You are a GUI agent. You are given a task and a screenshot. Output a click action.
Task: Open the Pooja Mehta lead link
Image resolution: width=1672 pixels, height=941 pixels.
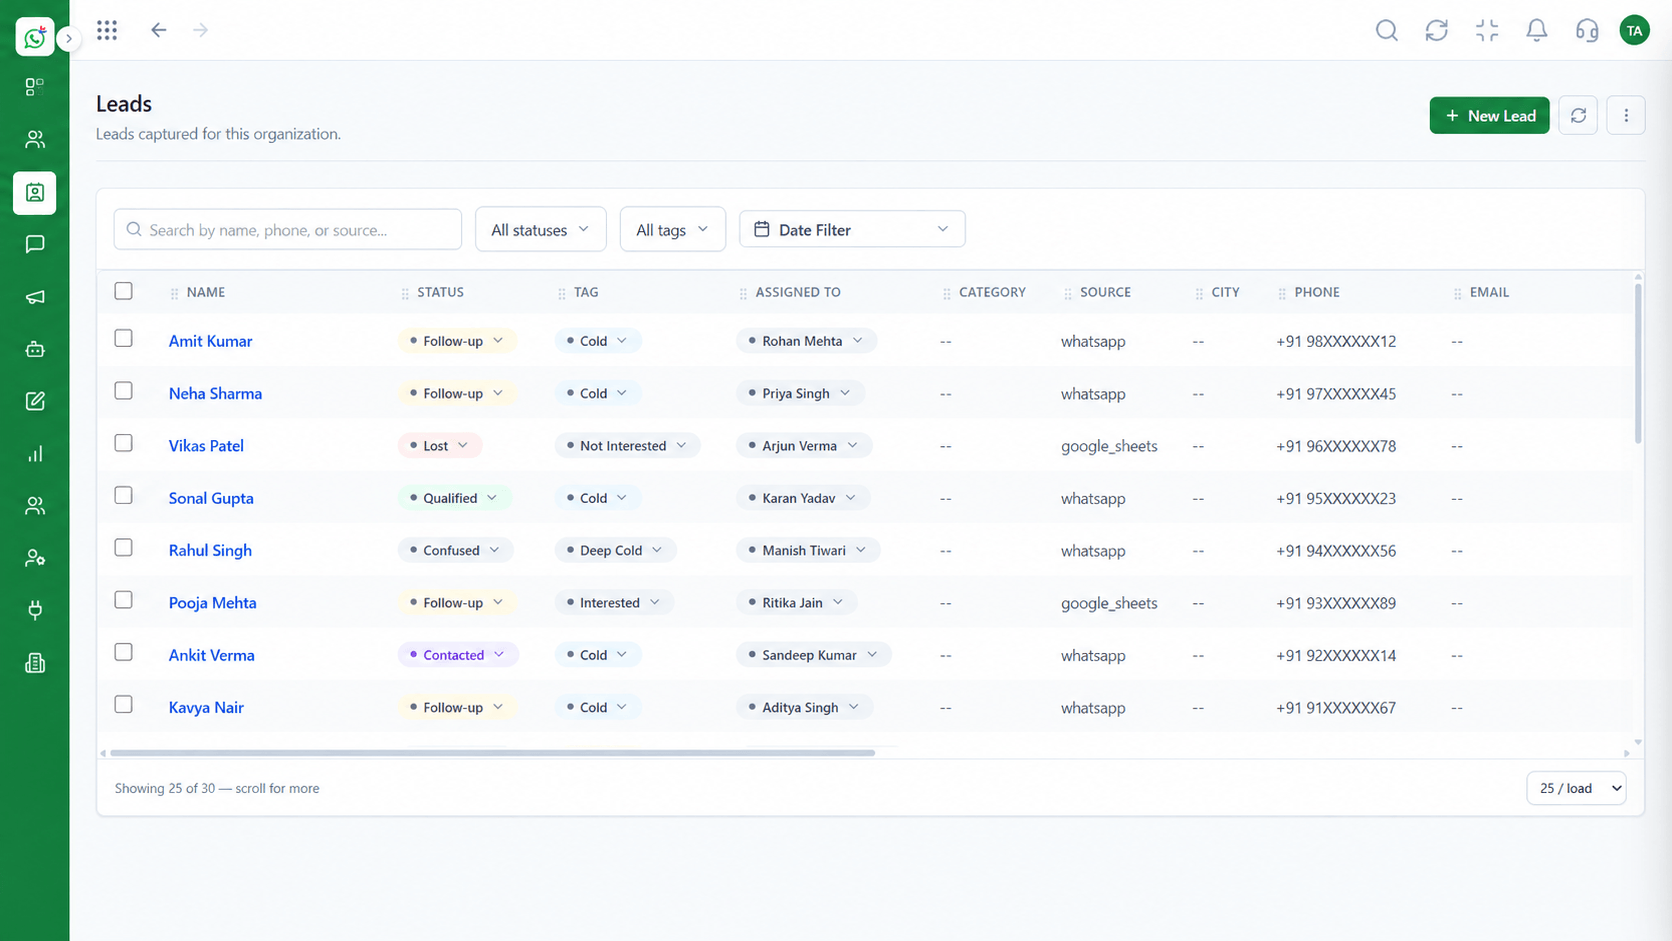(x=212, y=603)
